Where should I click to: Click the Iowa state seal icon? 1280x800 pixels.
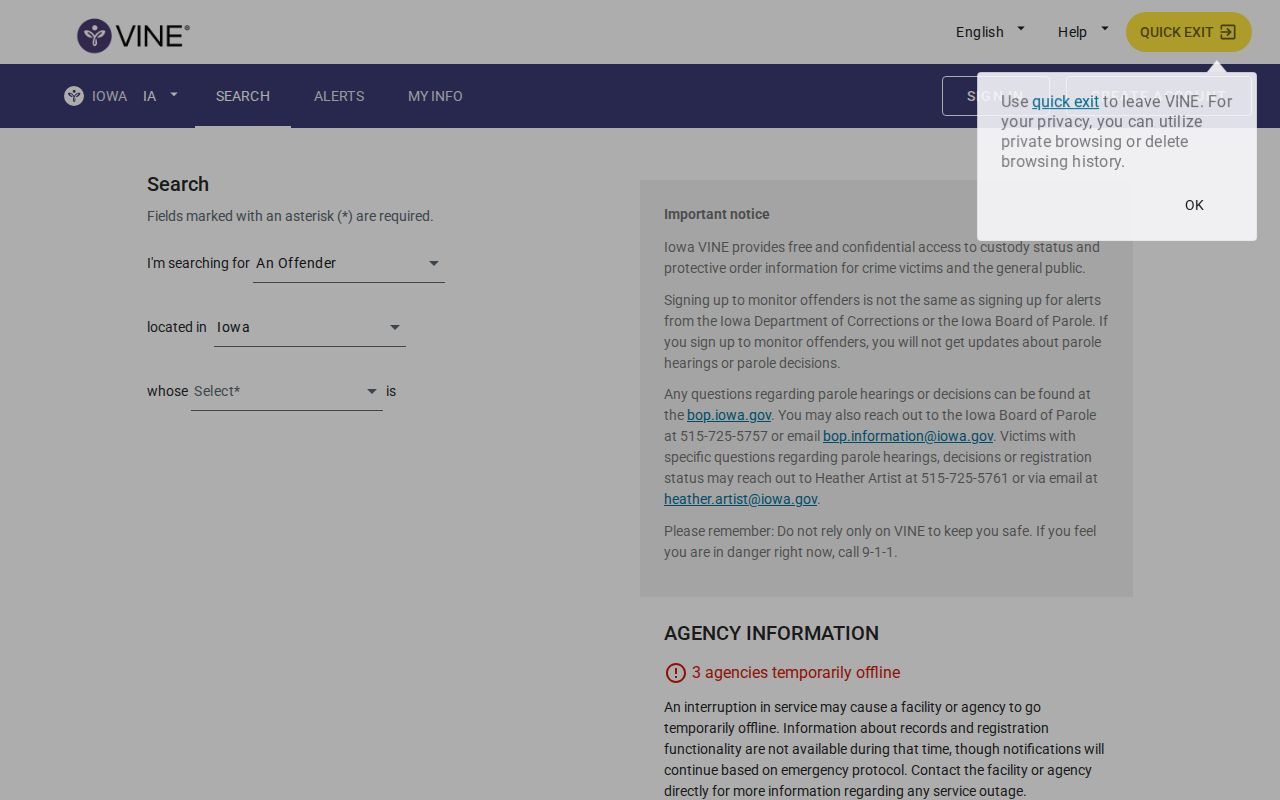(x=74, y=96)
